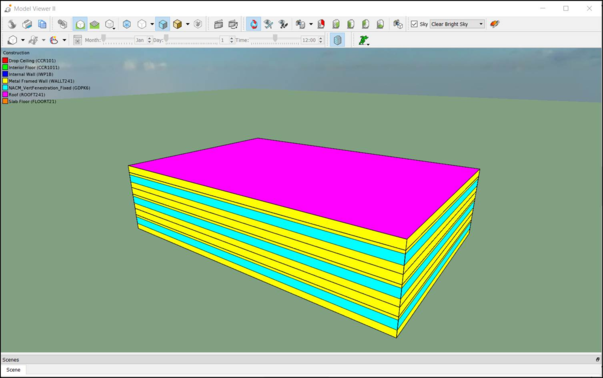Click the orange-red icon beside sky dropdown
The image size is (603, 378).
tap(495, 24)
